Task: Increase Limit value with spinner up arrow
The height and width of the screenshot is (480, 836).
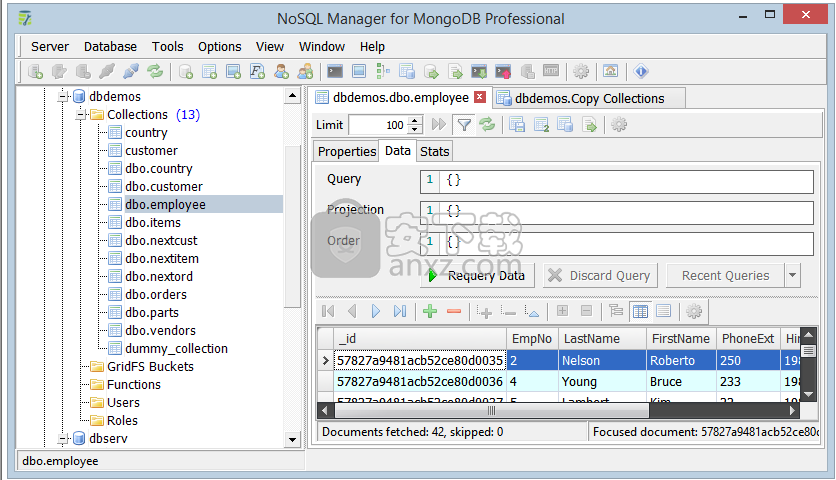Action: (415, 121)
